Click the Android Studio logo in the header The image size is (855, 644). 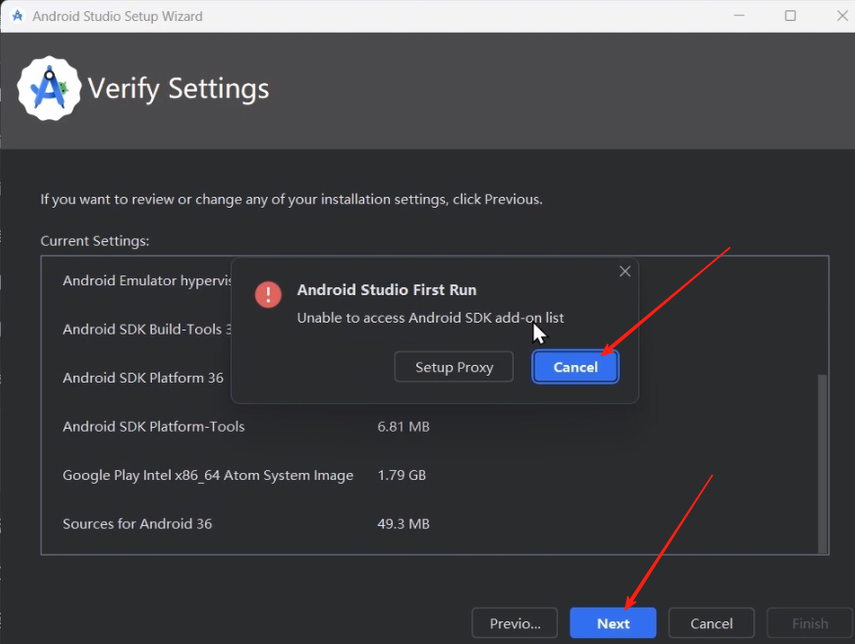[x=49, y=88]
